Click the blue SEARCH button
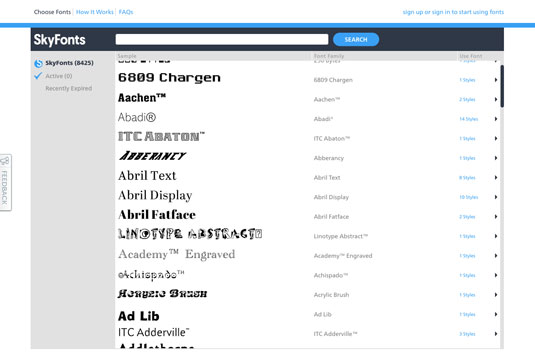 click(x=356, y=39)
